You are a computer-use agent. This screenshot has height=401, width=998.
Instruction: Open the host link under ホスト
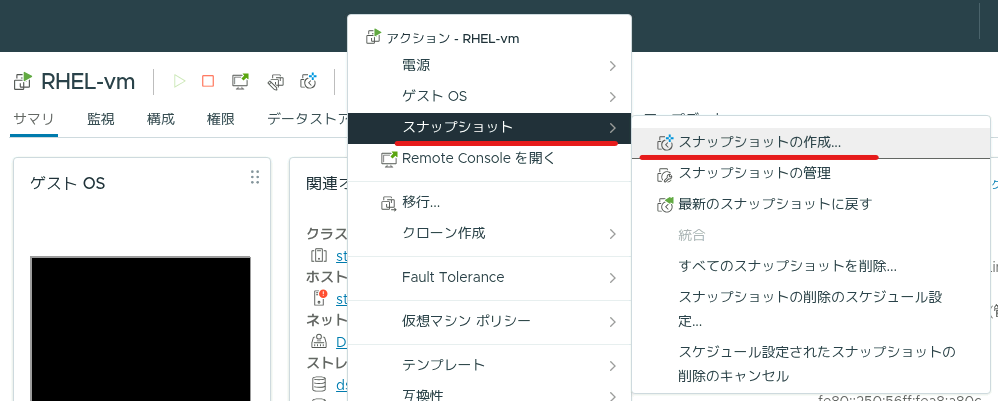click(342, 299)
